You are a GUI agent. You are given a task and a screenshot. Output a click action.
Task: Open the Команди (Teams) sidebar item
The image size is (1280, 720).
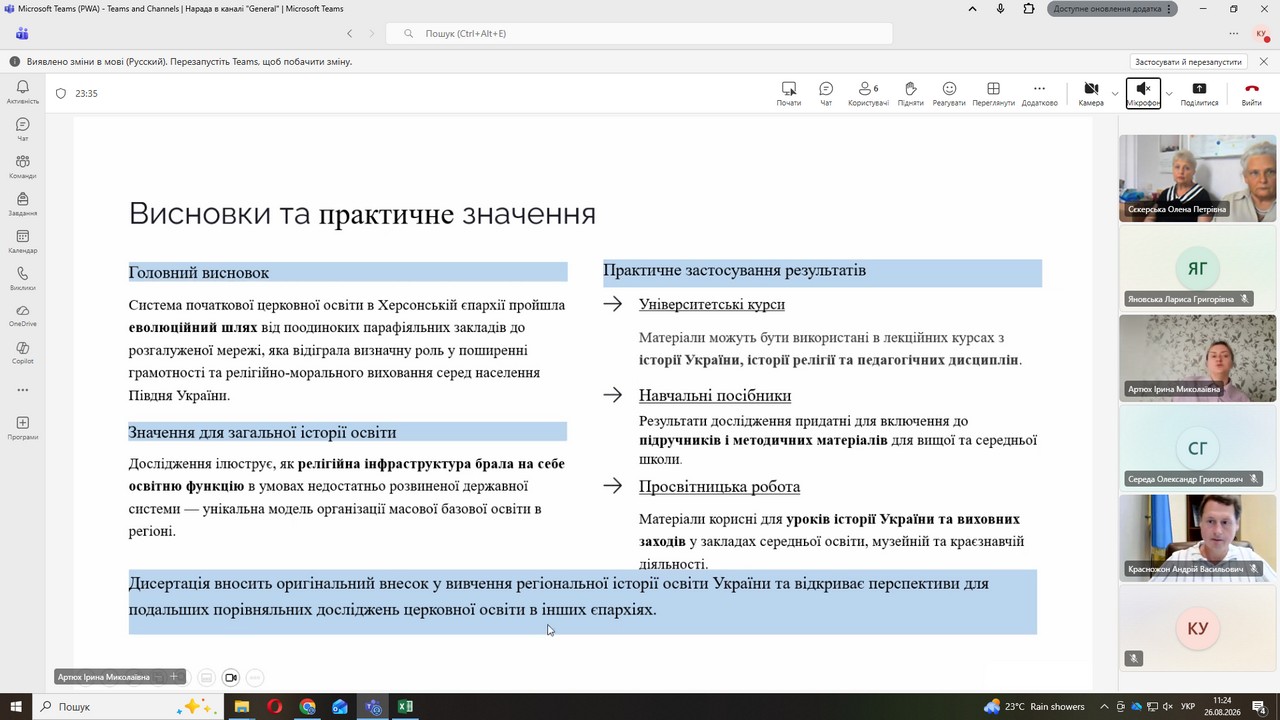tap(22, 166)
